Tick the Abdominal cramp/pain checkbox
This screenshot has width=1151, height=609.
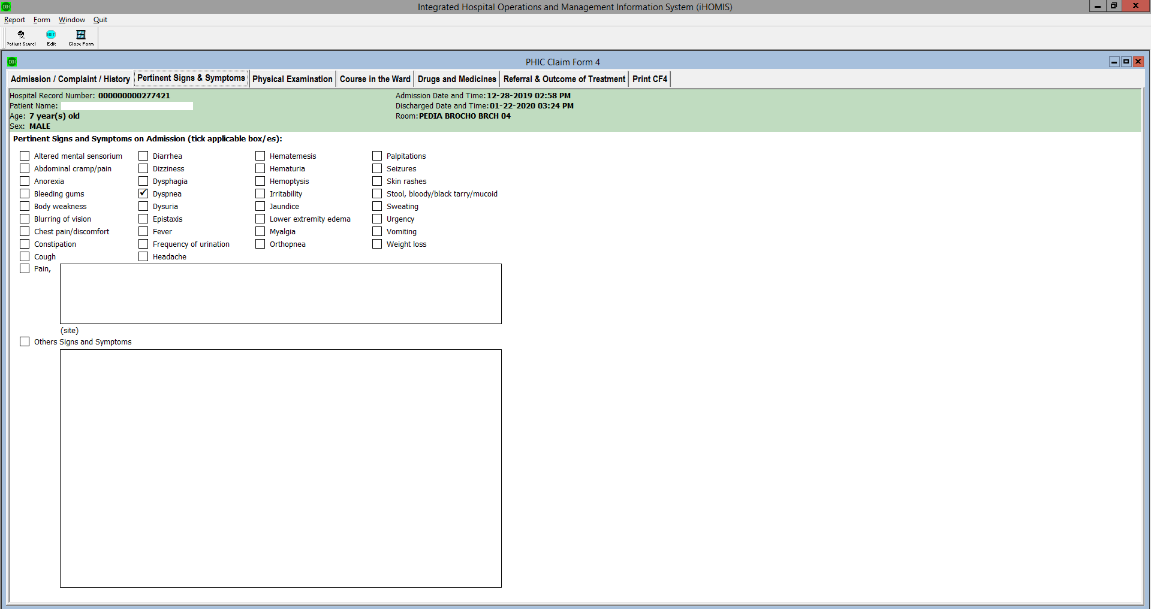[25, 169]
